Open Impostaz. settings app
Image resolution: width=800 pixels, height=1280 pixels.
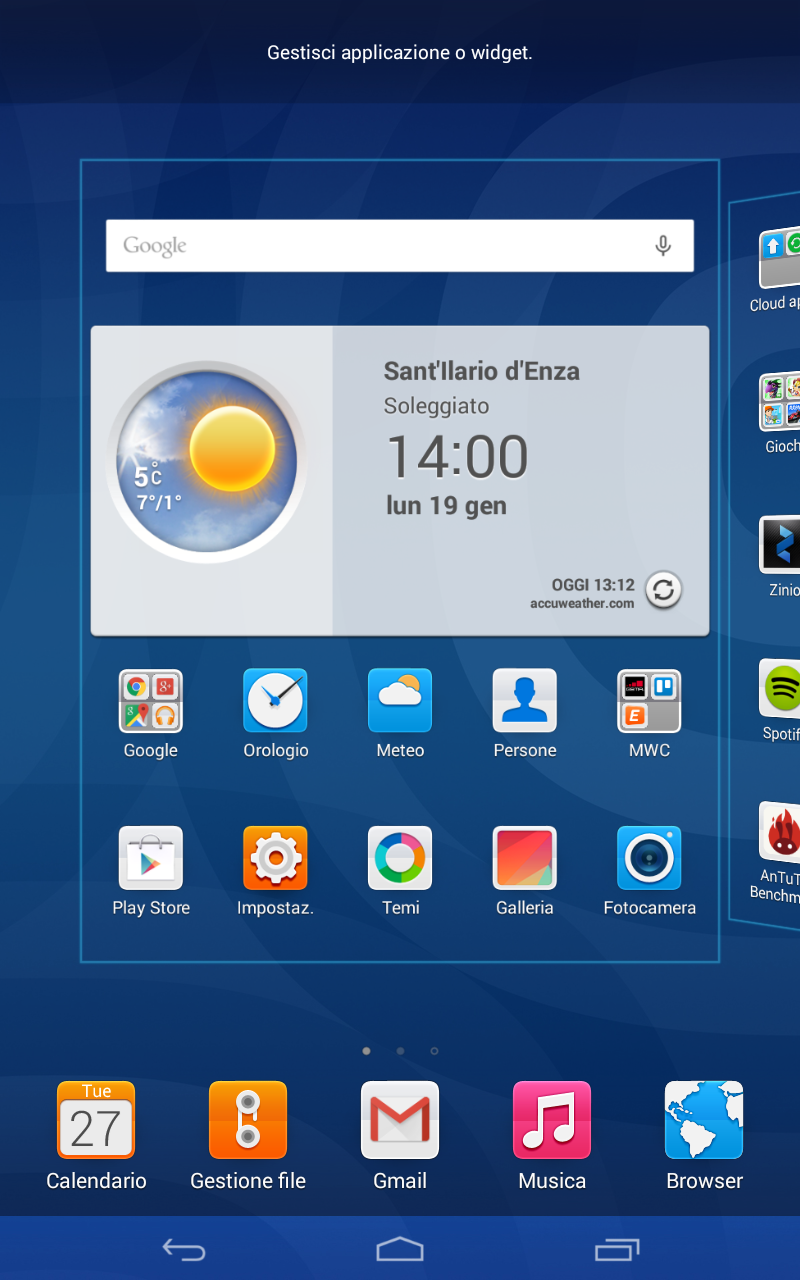pyautogui.click(x=275, y=858)
